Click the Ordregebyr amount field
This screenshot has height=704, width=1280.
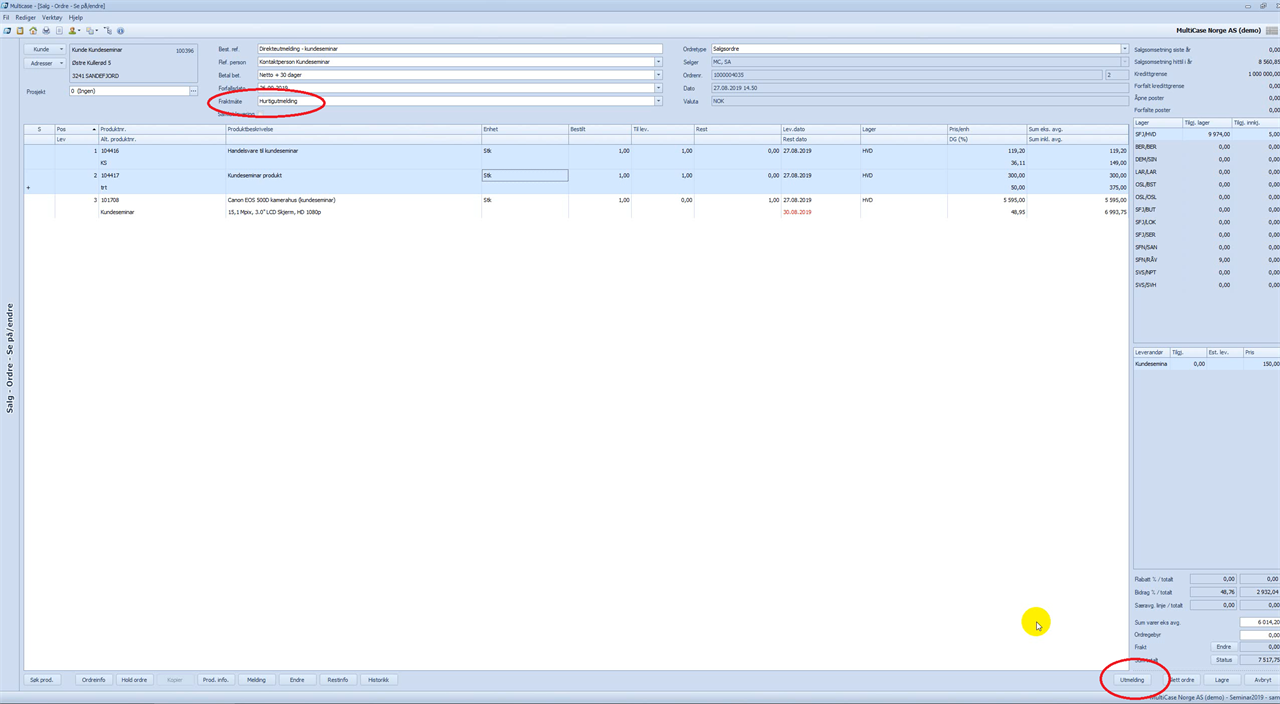(x=1259, y=635)
